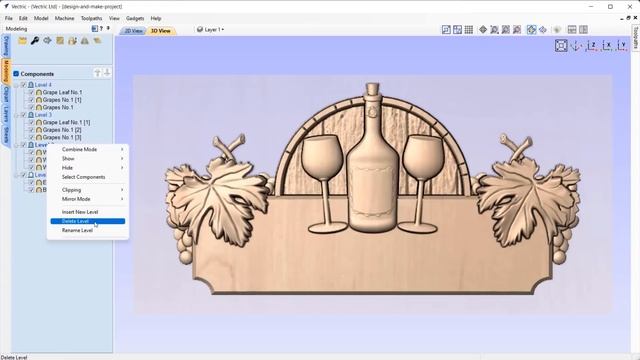Select the 3D View tab

point(160,31)
